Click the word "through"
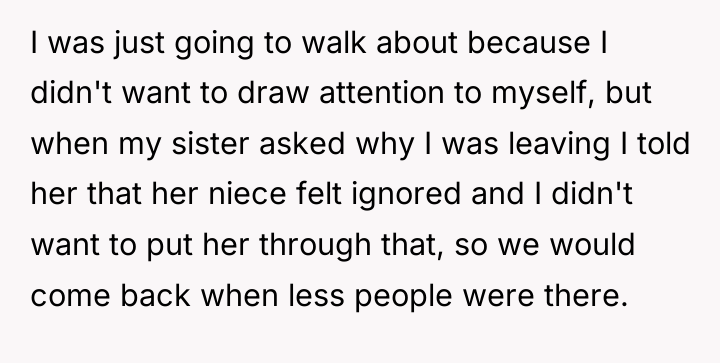 coord(315,246)
